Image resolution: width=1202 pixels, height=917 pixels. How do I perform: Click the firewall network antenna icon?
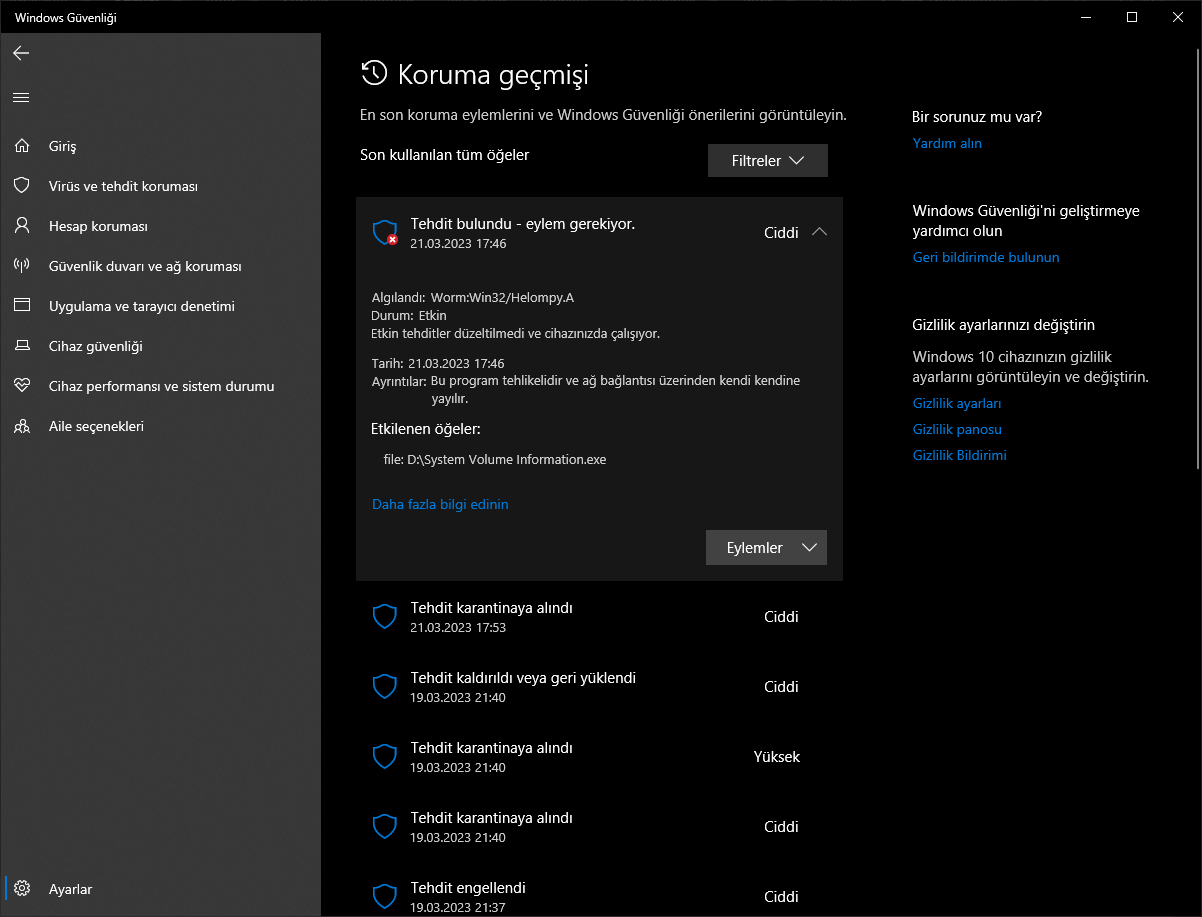22,266
